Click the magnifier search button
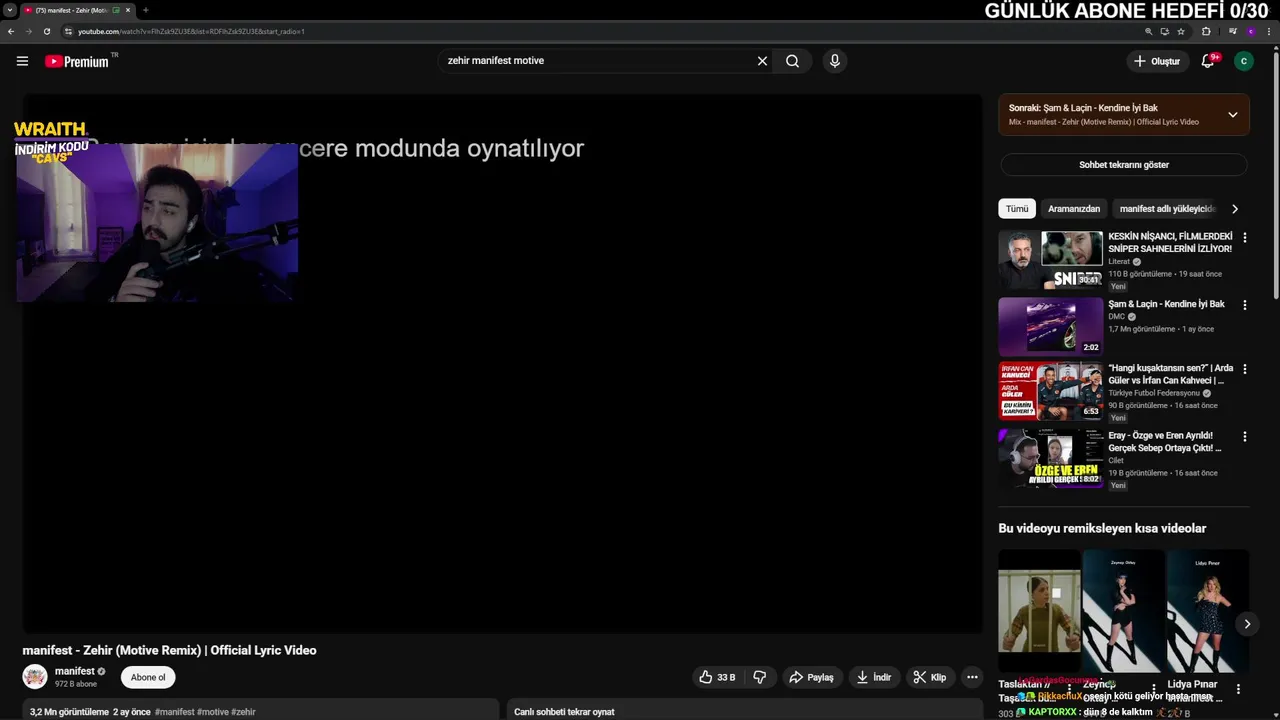 (792, 61)
